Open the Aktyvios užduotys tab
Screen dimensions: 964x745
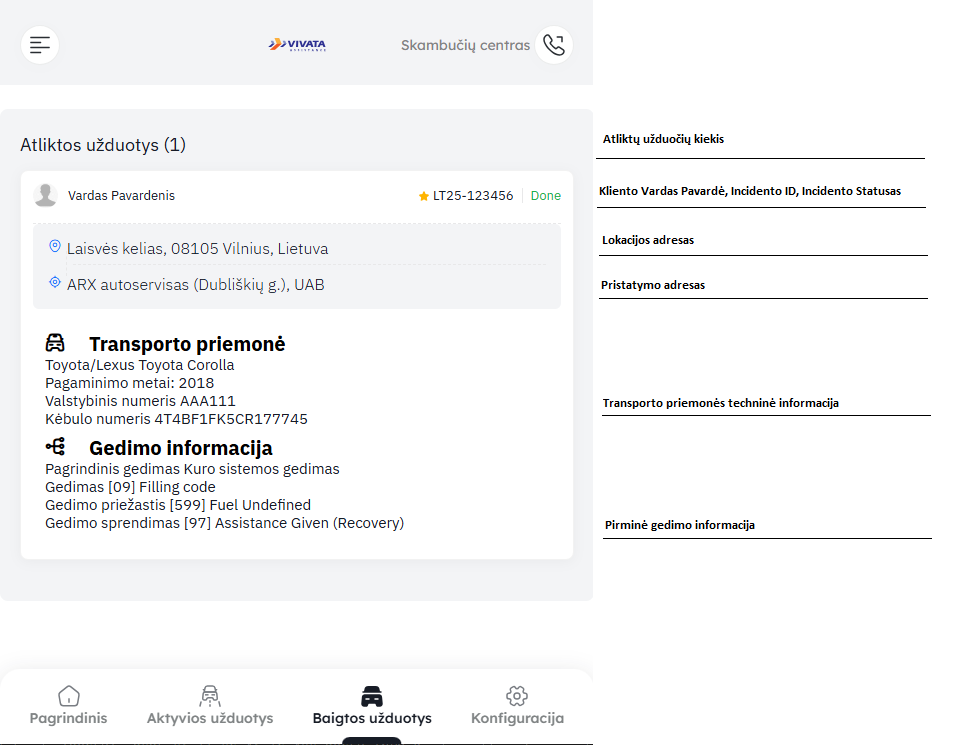[x=210, y=706]
